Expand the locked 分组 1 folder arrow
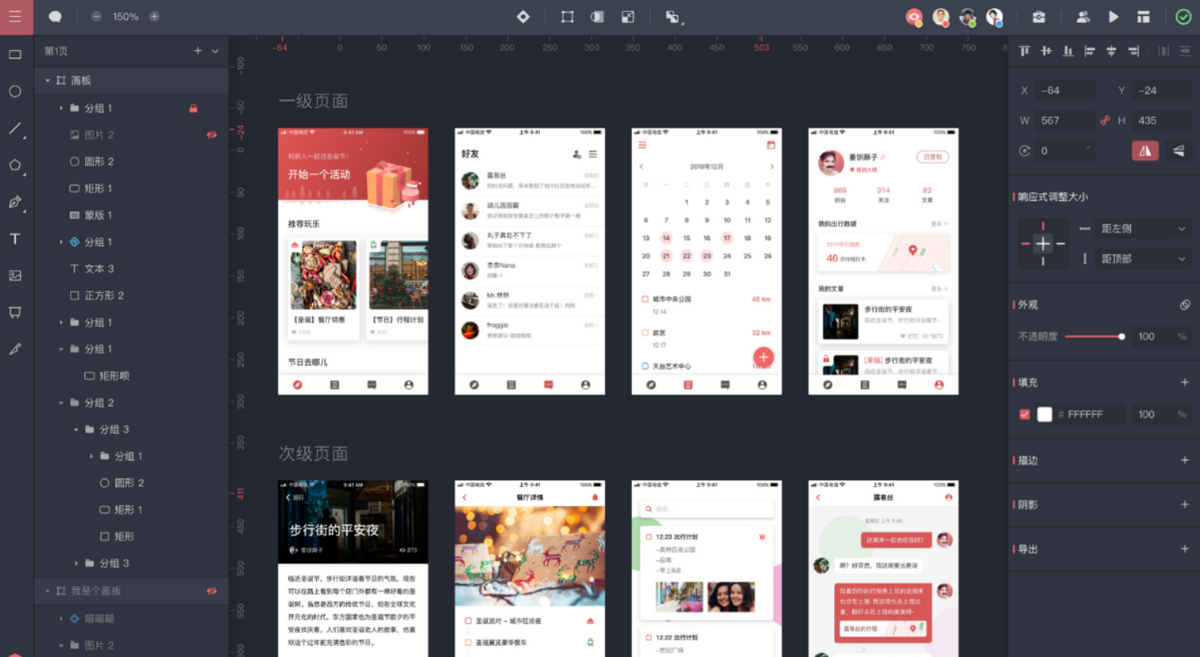1200x657 pixels. [60, 108]
